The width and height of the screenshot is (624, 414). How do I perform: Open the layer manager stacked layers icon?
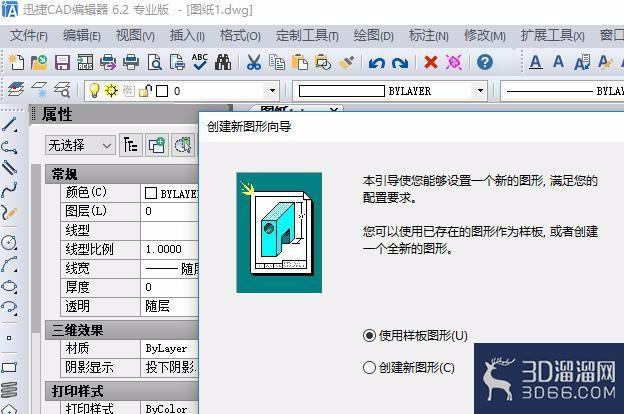pyautogui.click(x=15, y=90)
